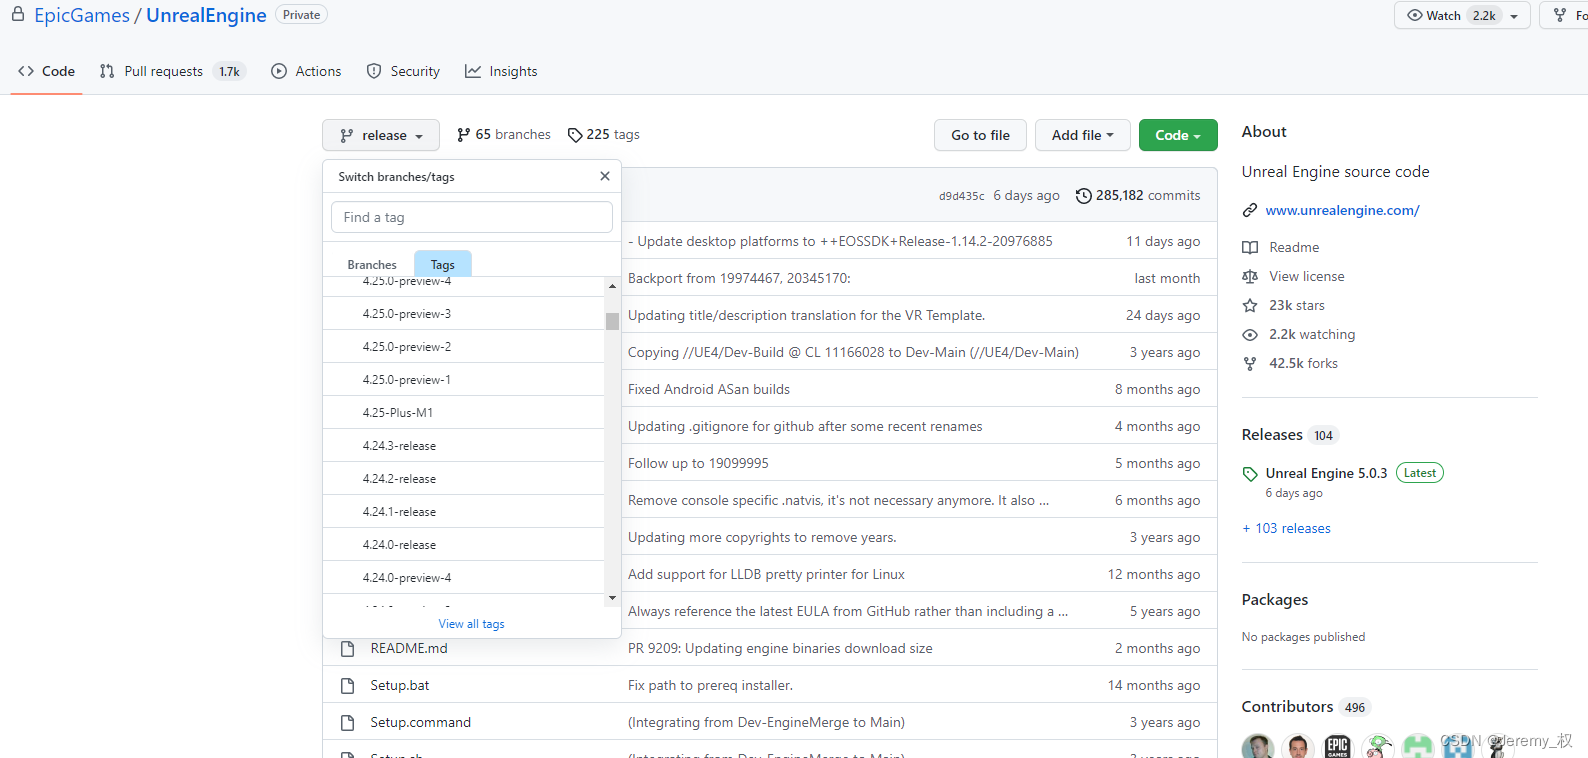Image resolution: width=1588 pixels, height=758 pixels.
Task: Click the green tag icon beside Unreal Engine 5.0.3
Action: click(x=1250, y=474)
